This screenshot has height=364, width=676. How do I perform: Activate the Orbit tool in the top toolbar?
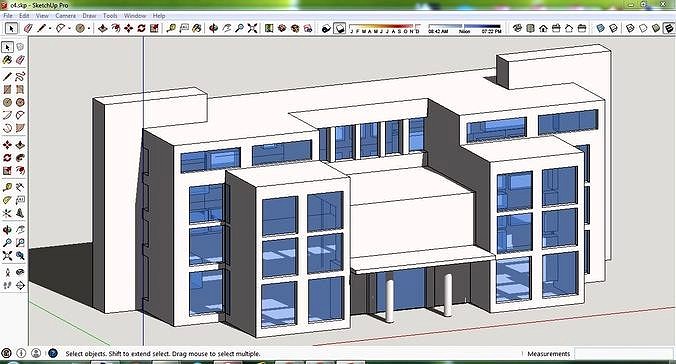(x=213, y=28)
